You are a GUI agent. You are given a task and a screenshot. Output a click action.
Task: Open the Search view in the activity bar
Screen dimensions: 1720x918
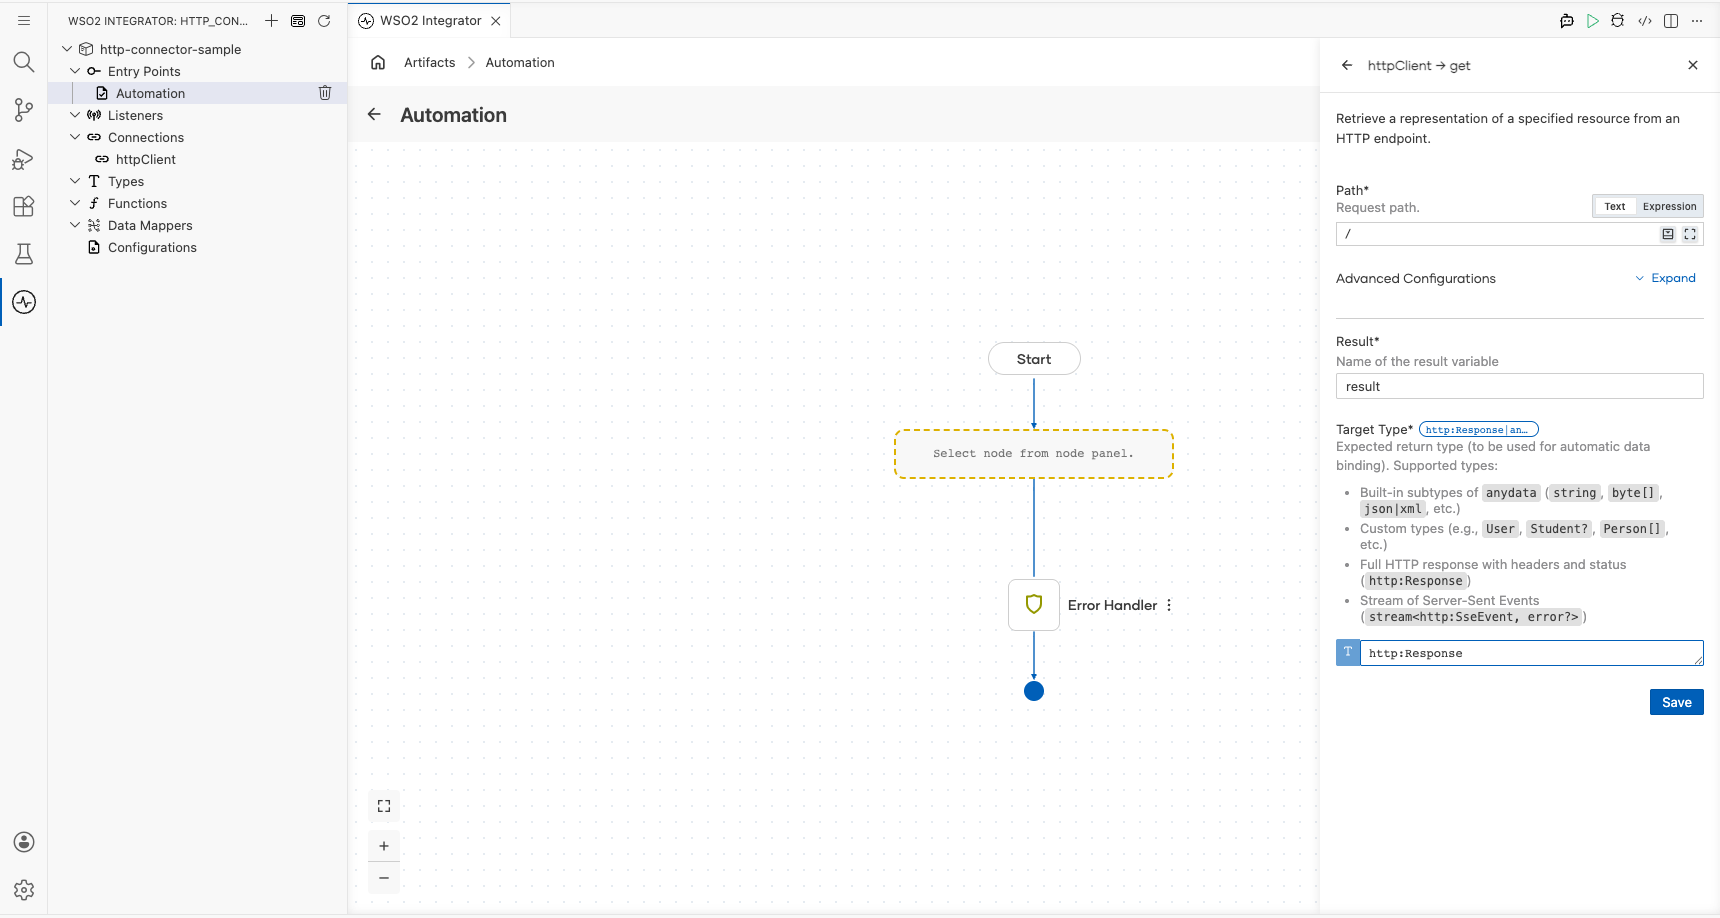24,62
